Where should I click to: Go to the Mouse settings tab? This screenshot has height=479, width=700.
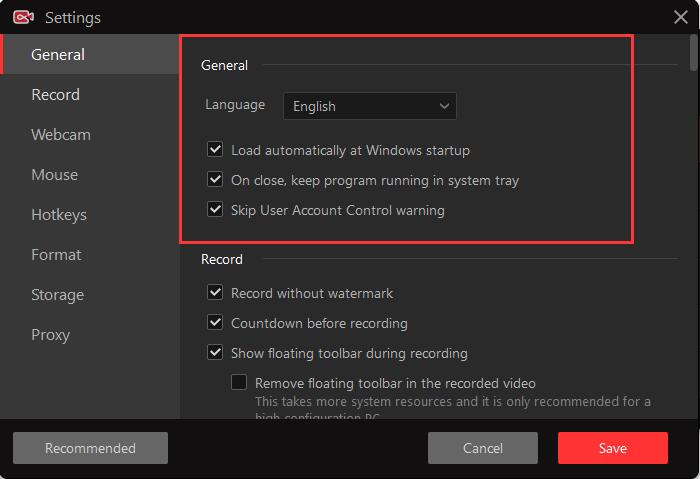(x=89, y=175)
